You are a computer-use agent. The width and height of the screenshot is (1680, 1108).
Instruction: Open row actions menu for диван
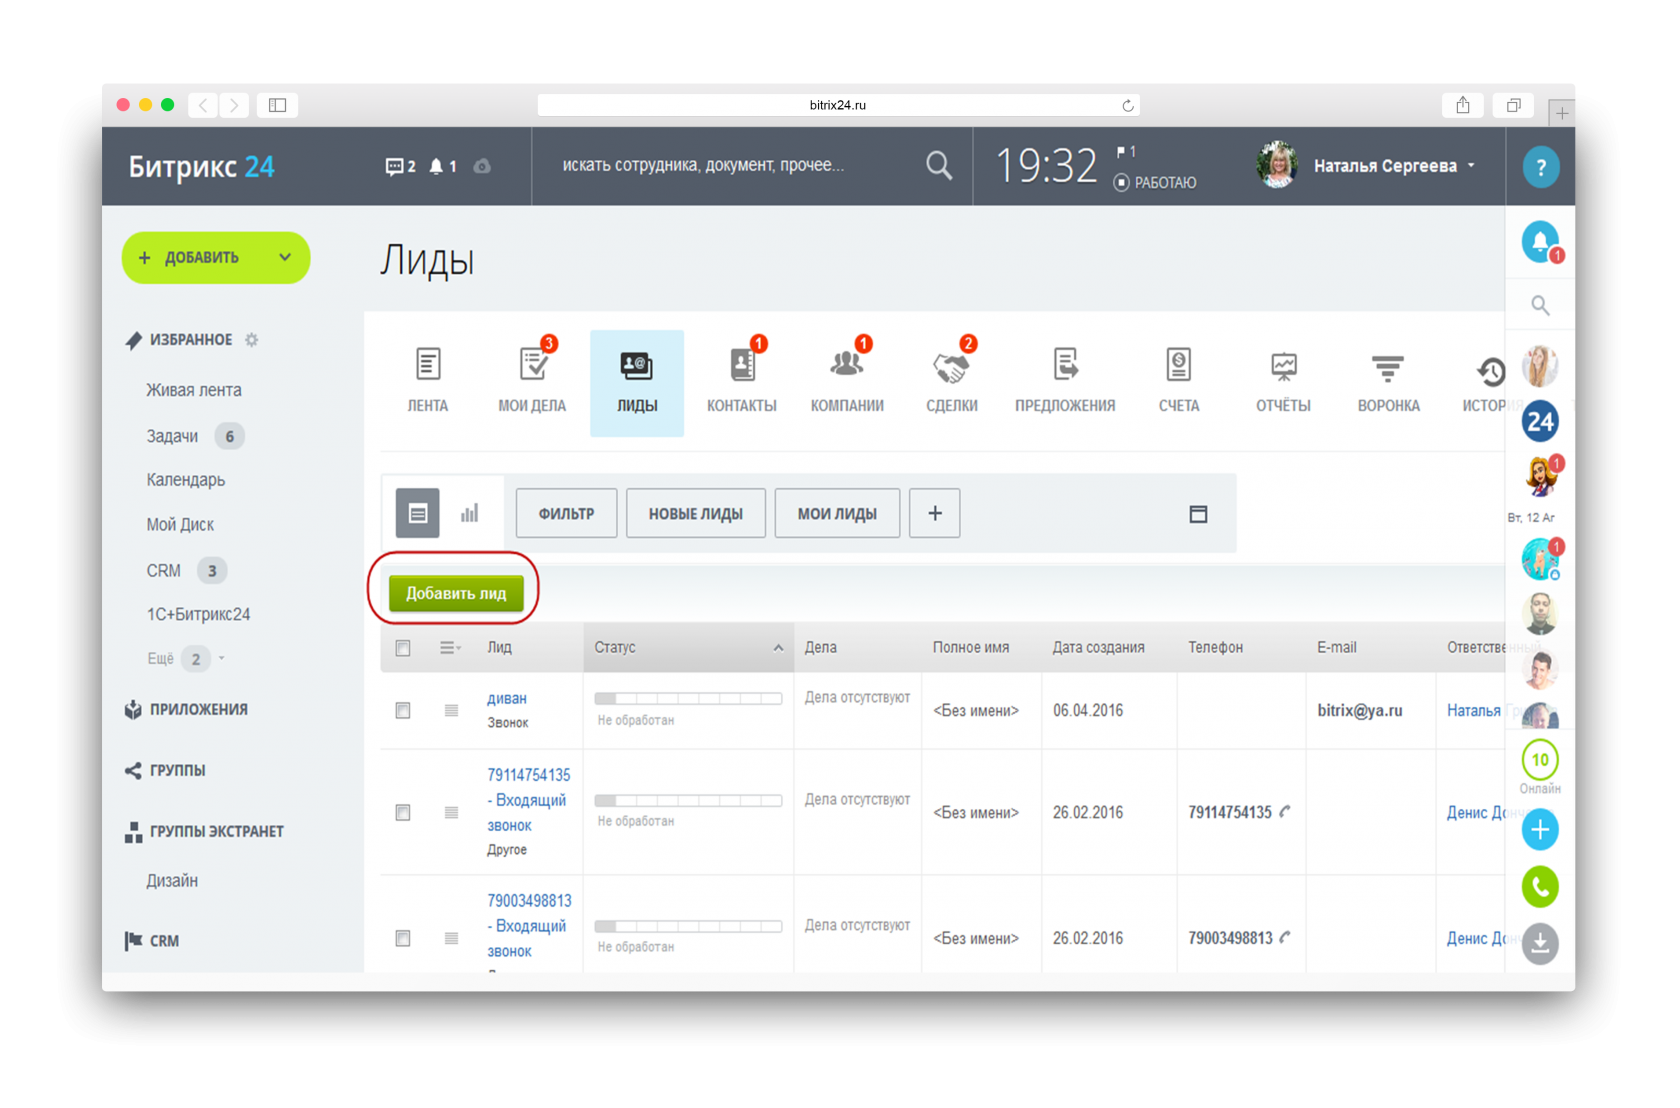click(x=451, y=710)
